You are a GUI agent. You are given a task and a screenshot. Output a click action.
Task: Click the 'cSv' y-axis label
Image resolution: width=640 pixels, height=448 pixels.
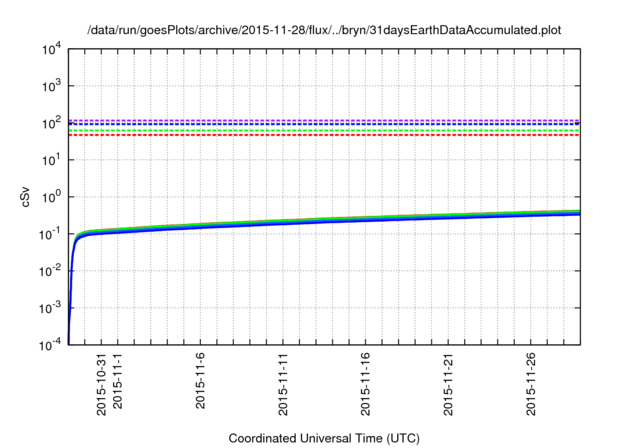click(x=26, y=197)
